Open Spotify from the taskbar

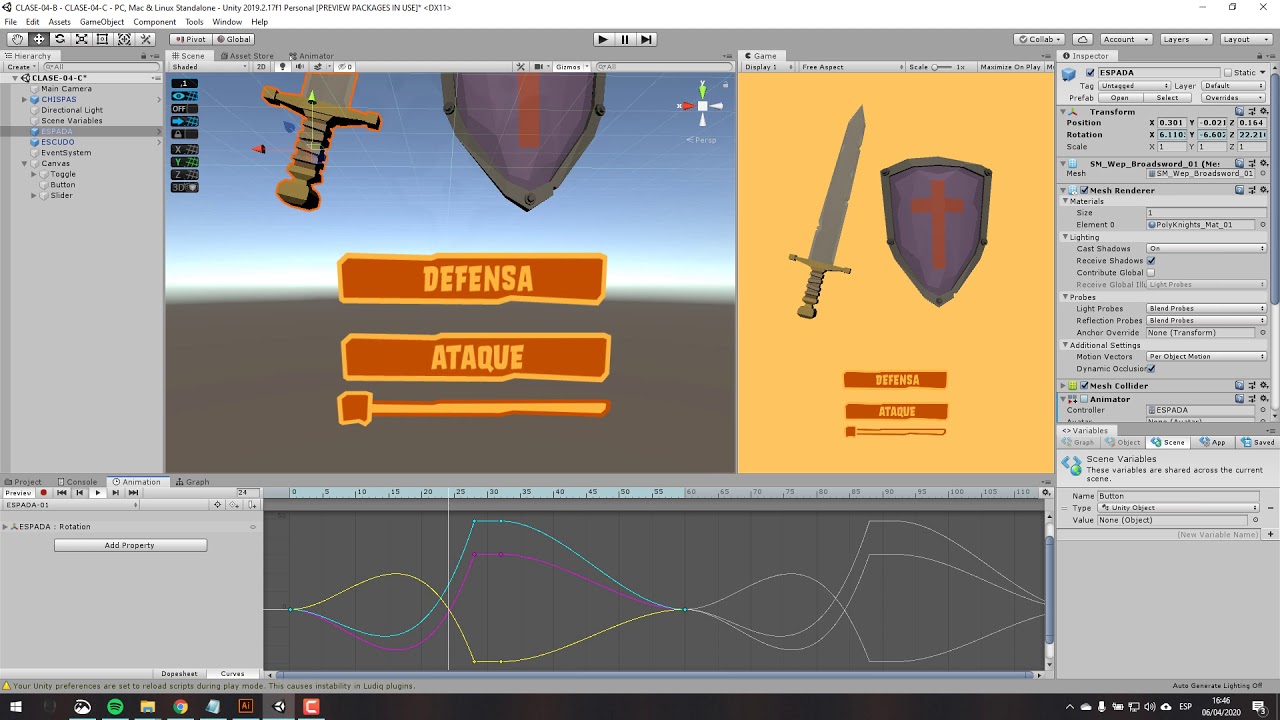(x=115, y=707)
